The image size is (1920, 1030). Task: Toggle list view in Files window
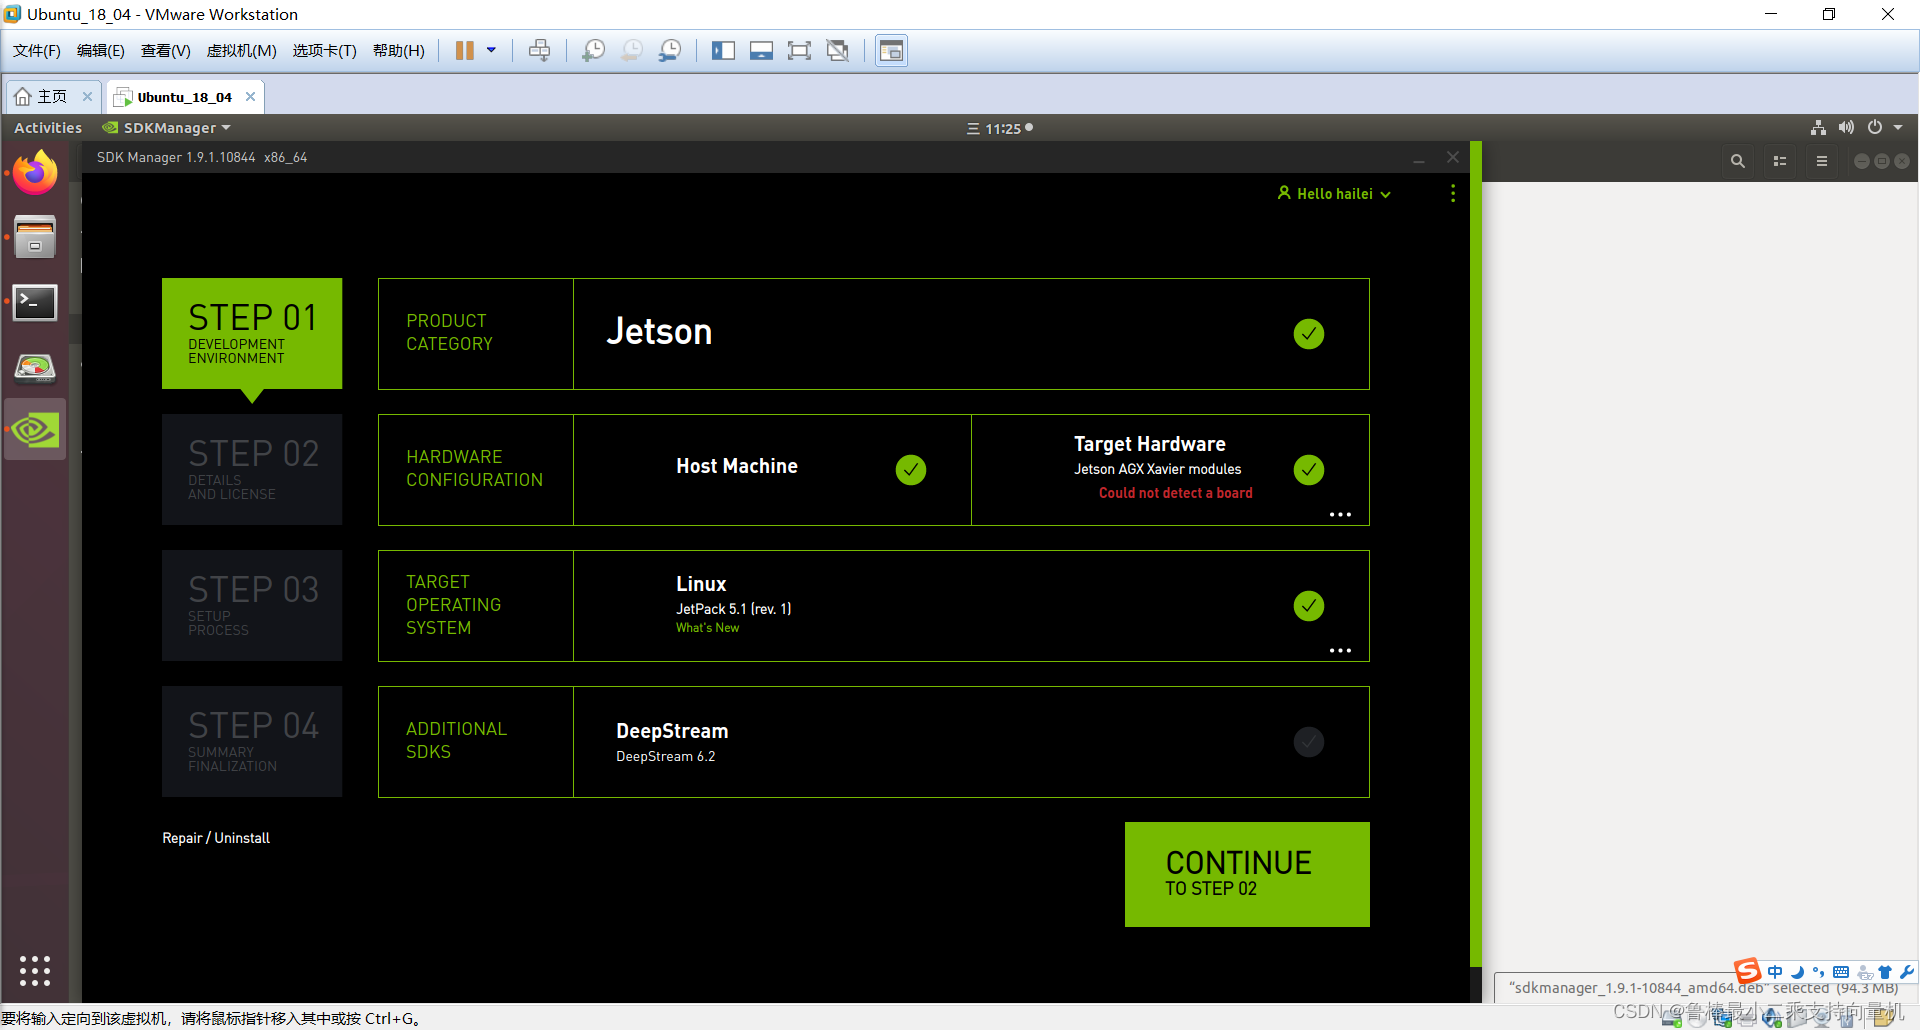1779,161
